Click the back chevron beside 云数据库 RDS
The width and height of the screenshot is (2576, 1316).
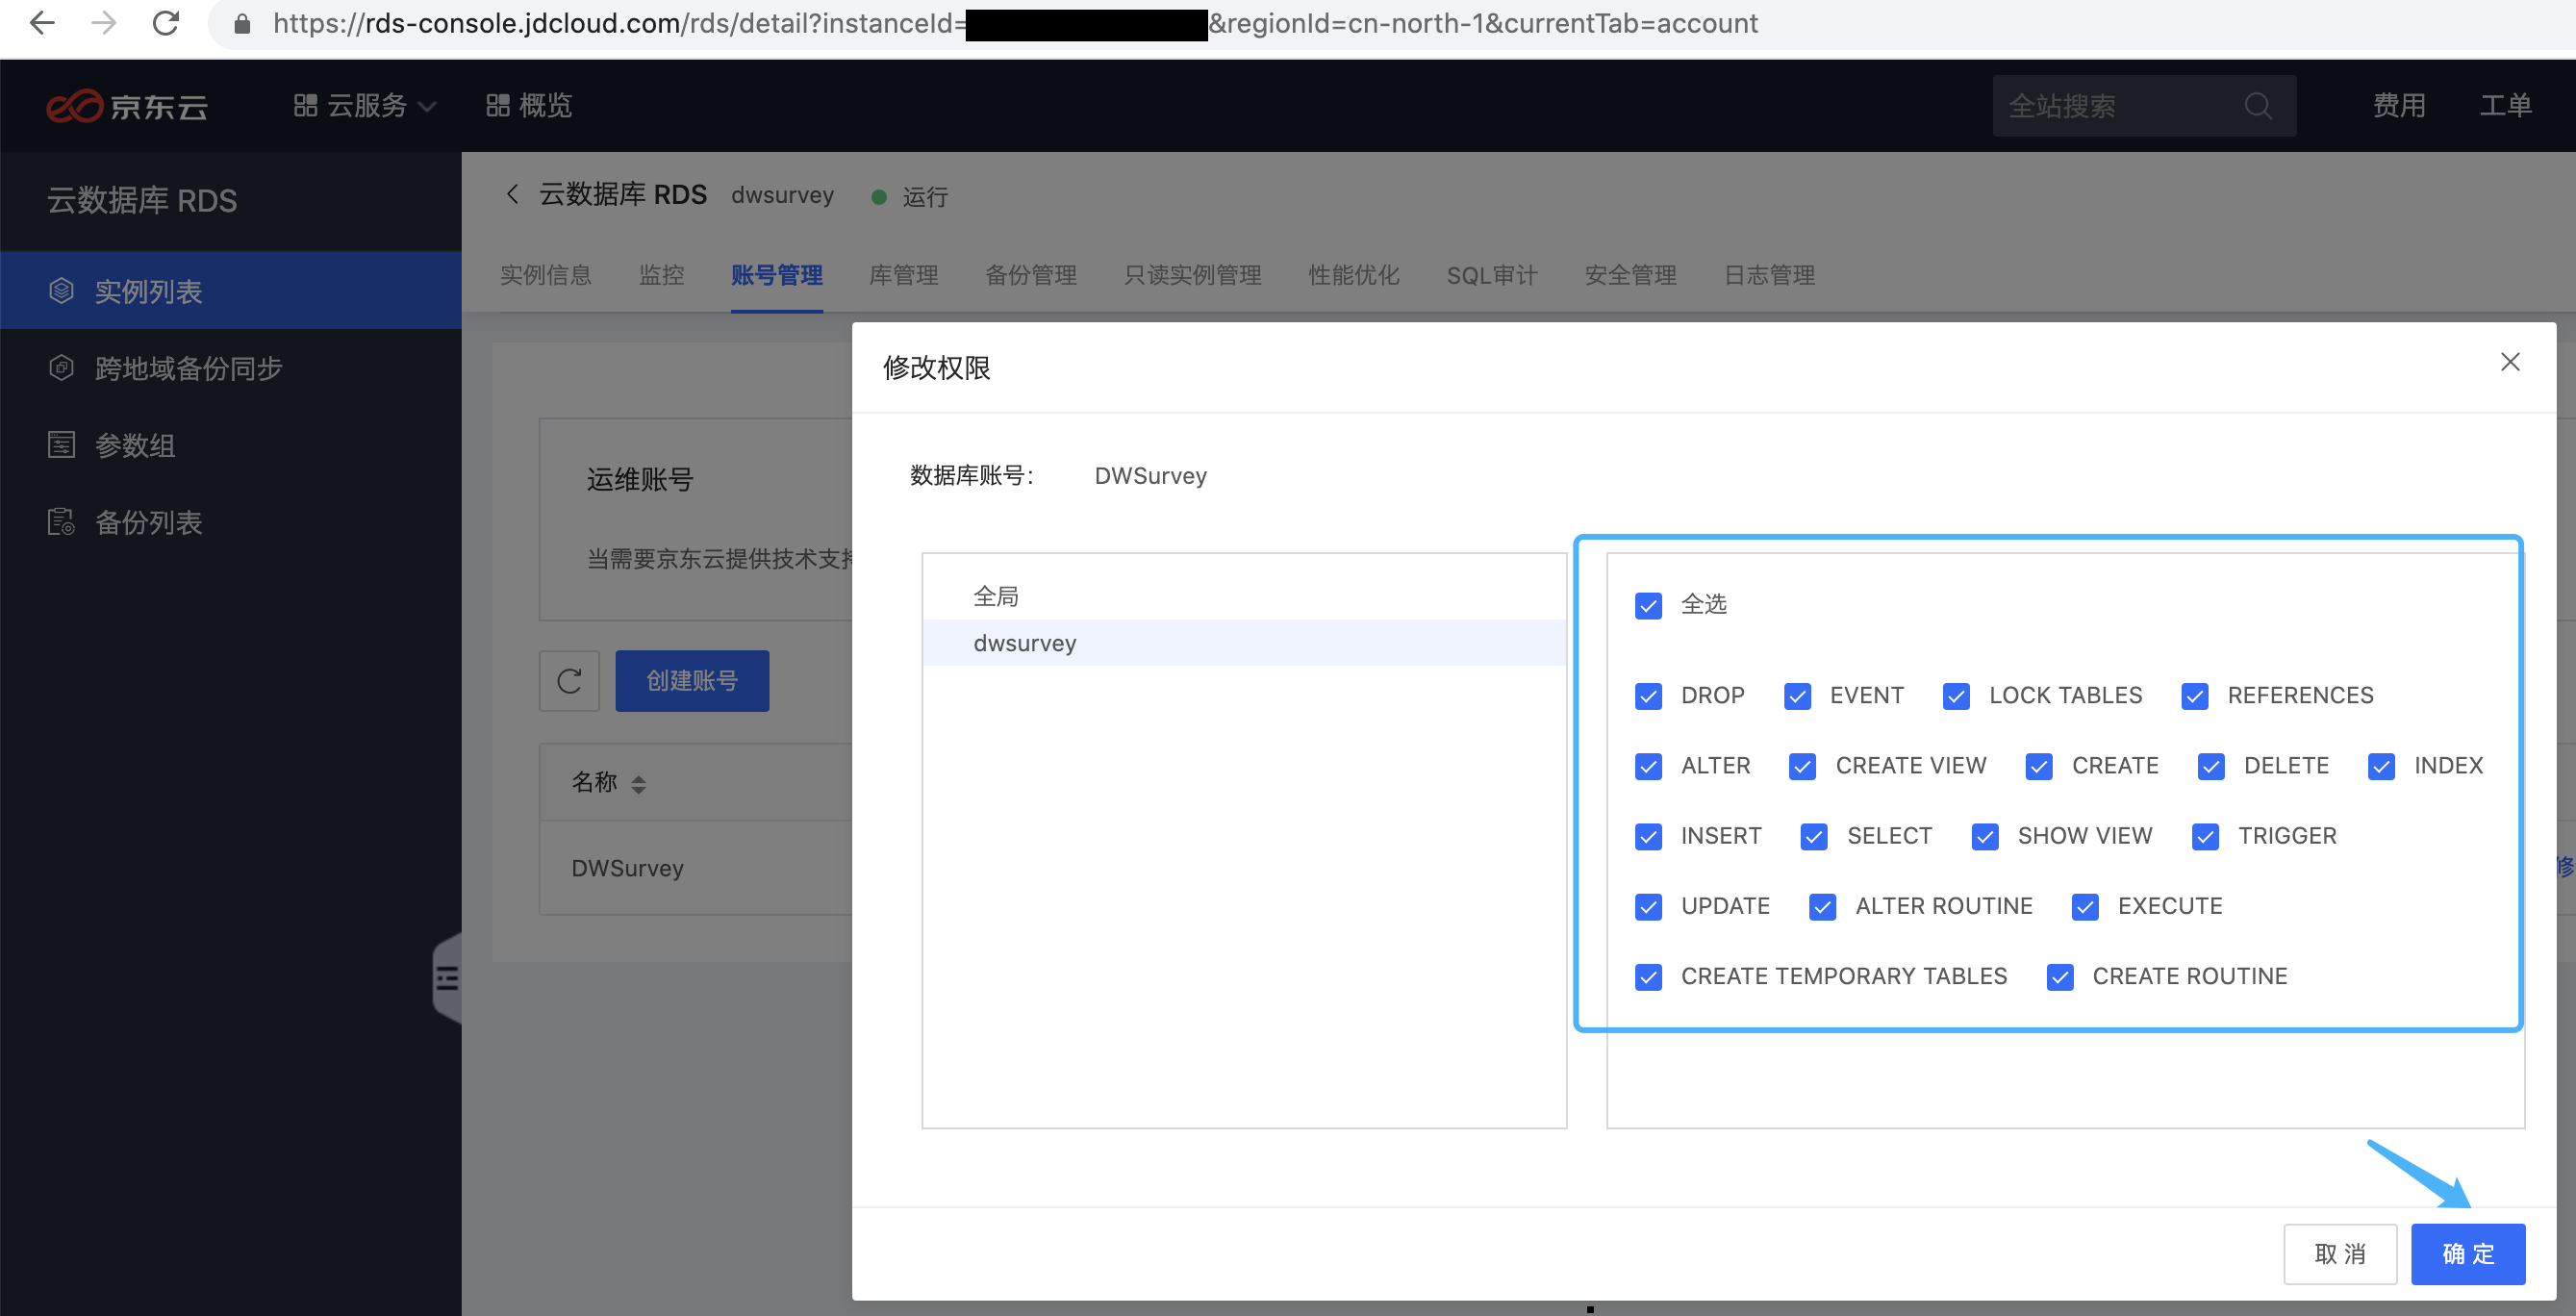point(512,194)
